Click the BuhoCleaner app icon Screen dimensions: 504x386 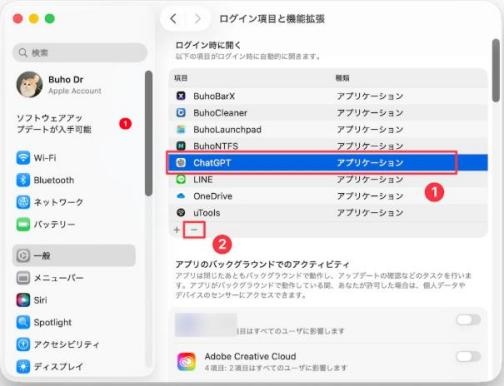(181, 113)
